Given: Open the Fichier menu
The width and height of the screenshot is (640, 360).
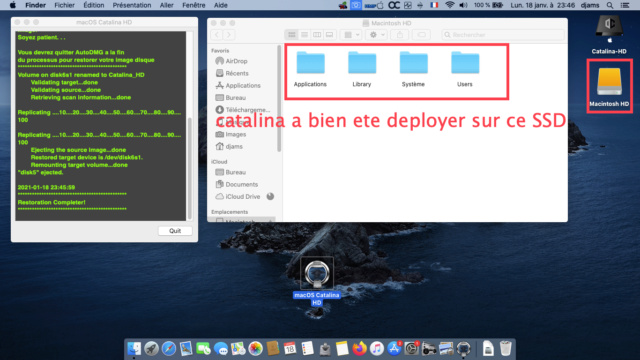Looking at the screenshot, I should [64, 5].
